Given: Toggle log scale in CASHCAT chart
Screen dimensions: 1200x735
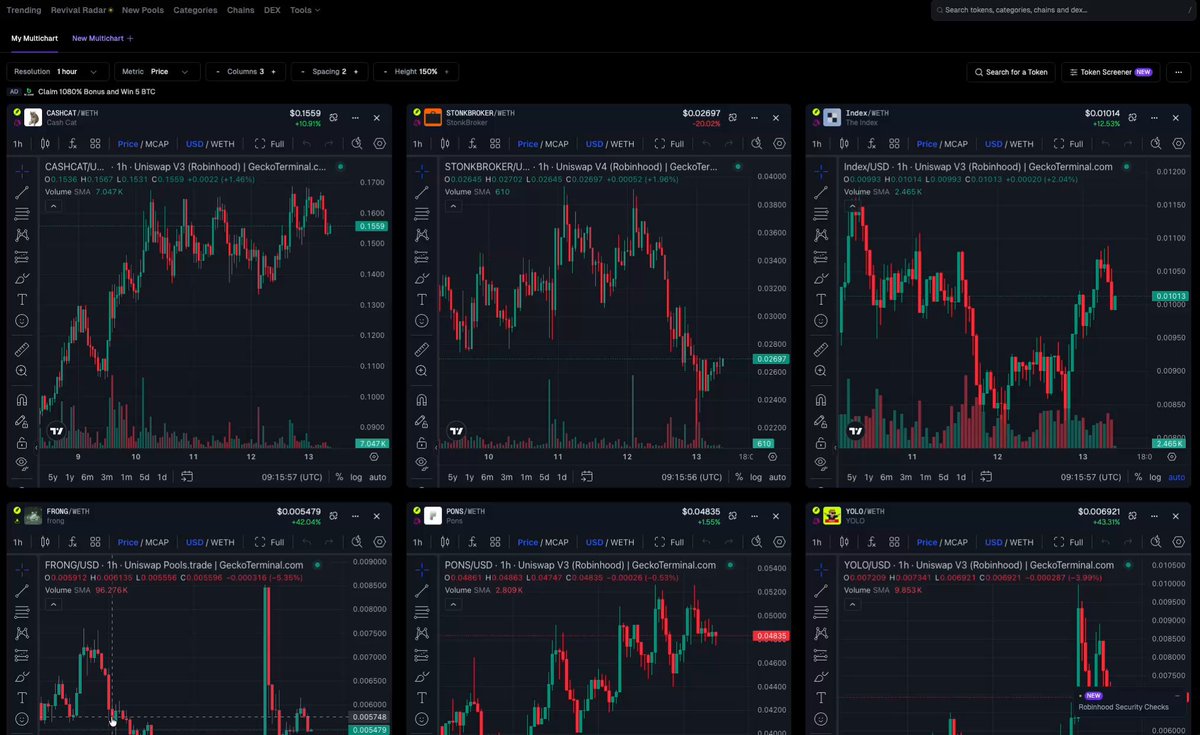Looking at the screenshot, I should (356, 477).
